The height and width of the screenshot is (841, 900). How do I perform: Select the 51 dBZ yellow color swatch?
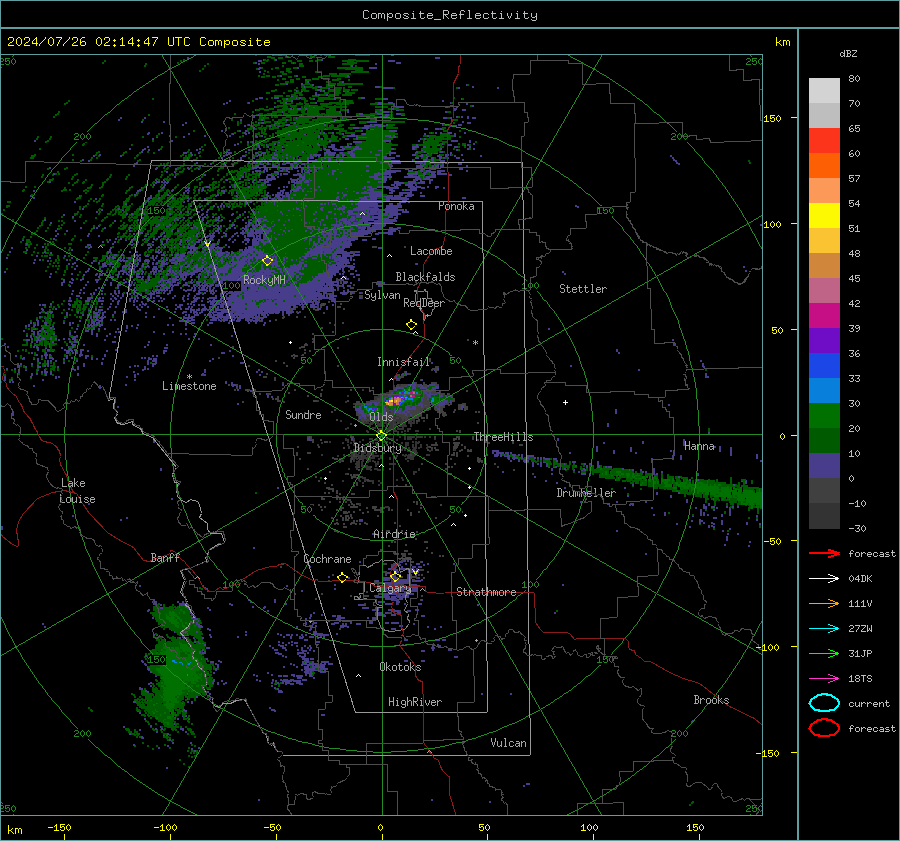coord(824,216)
